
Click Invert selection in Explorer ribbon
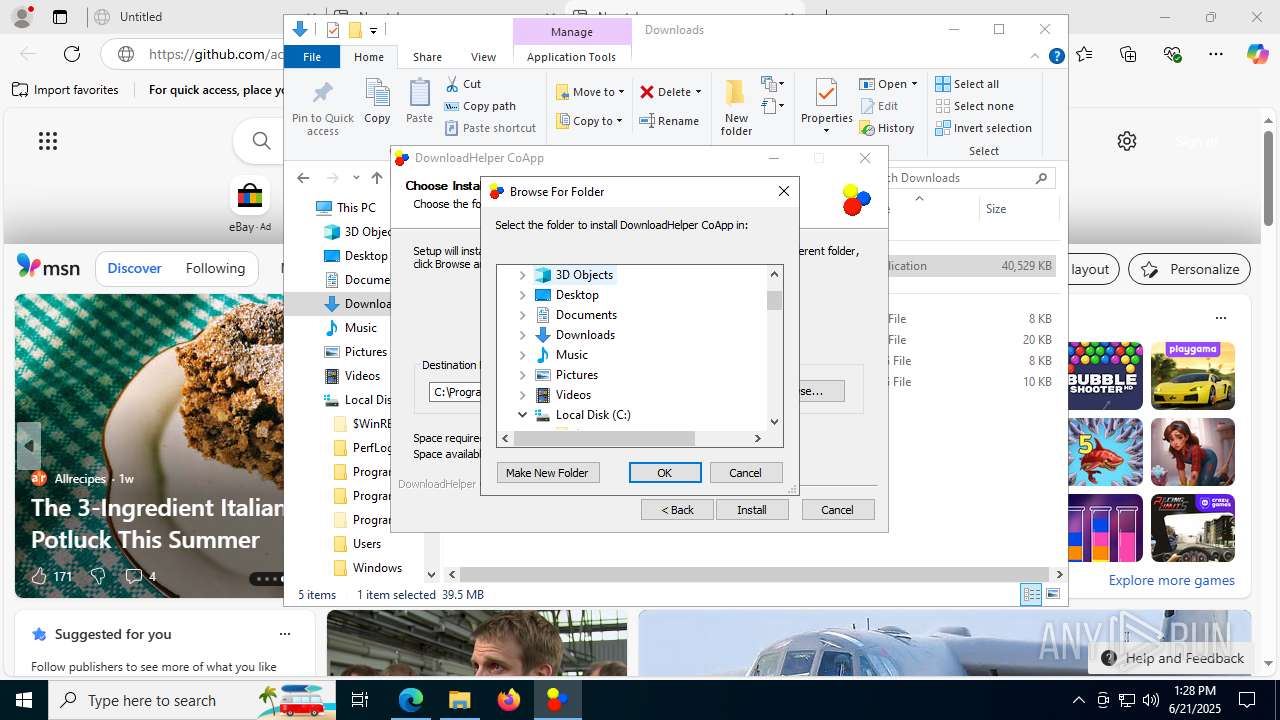(983, 128)
